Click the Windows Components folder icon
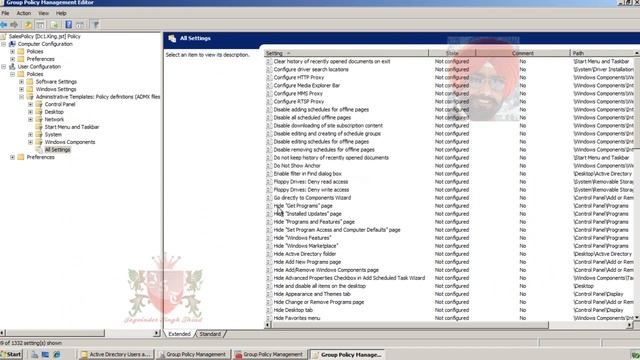Viewport: 640px width, 360px height. coord(39,142)
